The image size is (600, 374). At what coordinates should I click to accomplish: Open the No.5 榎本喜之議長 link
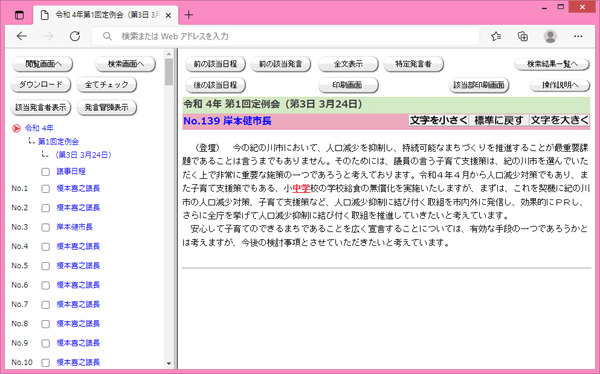point(78,266)
